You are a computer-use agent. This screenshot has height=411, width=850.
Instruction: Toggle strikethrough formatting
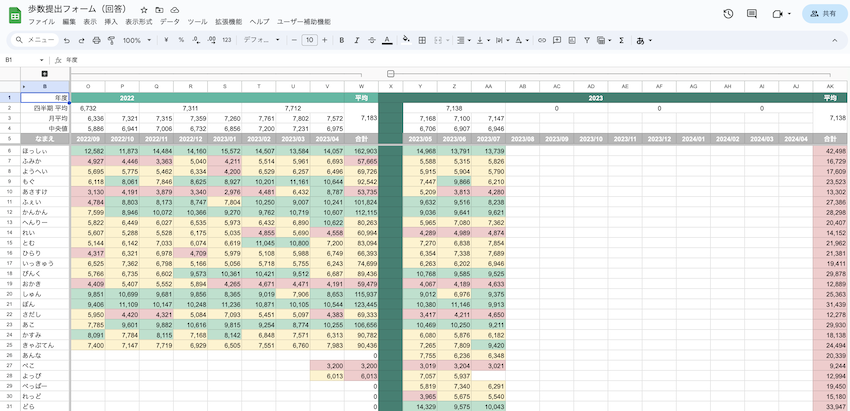[372, 40]
